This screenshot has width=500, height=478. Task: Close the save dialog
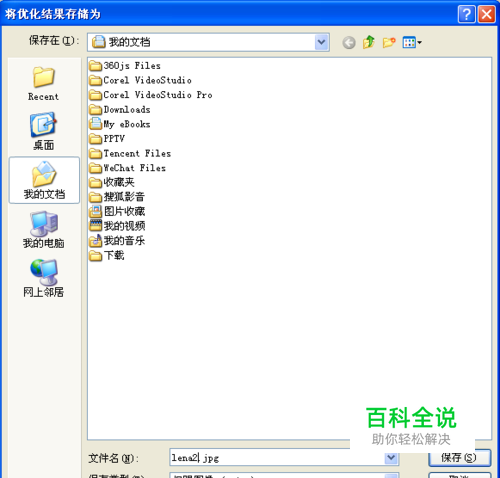(487, 14)
